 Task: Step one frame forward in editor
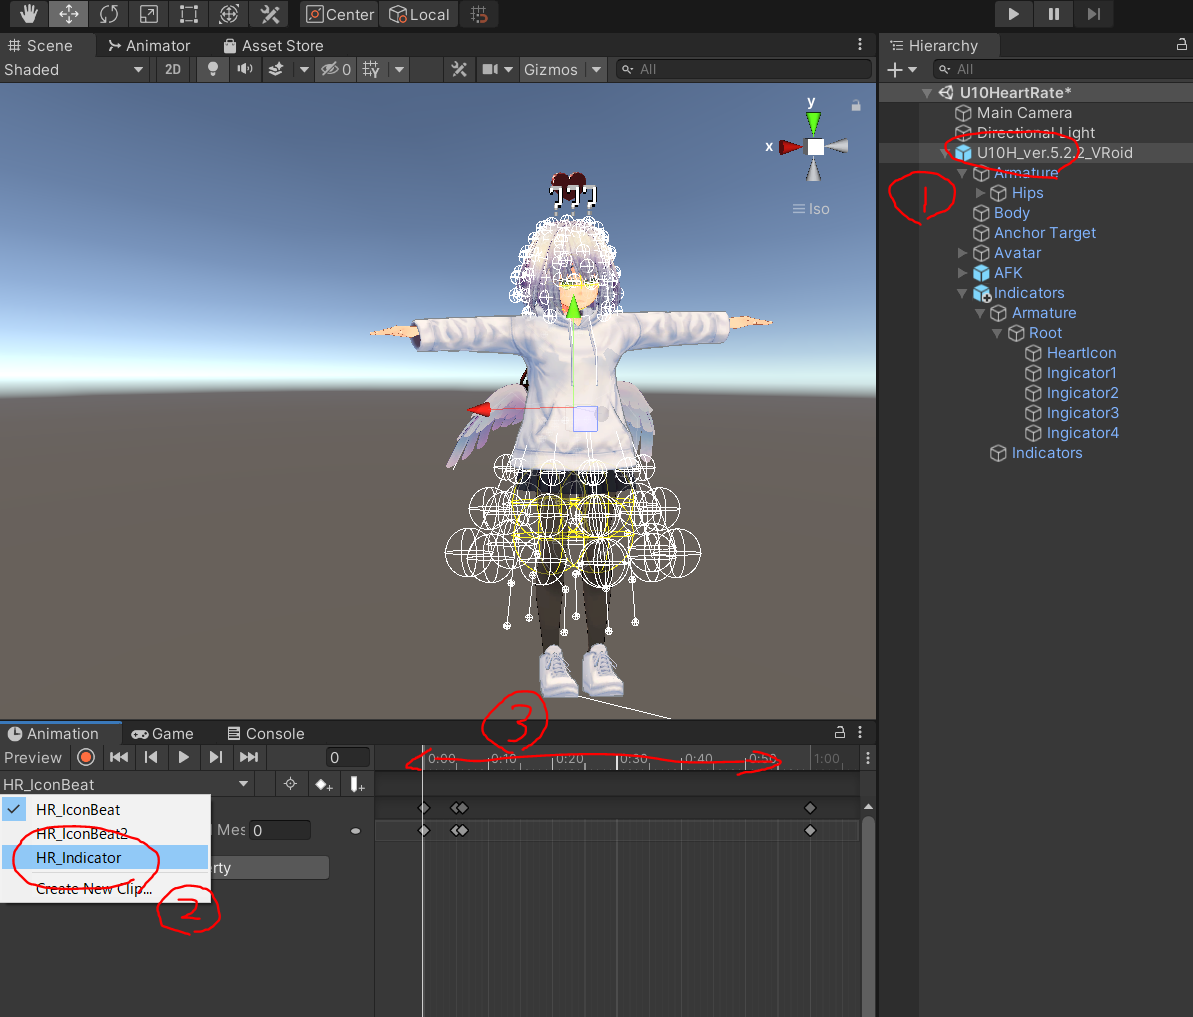1093,14
